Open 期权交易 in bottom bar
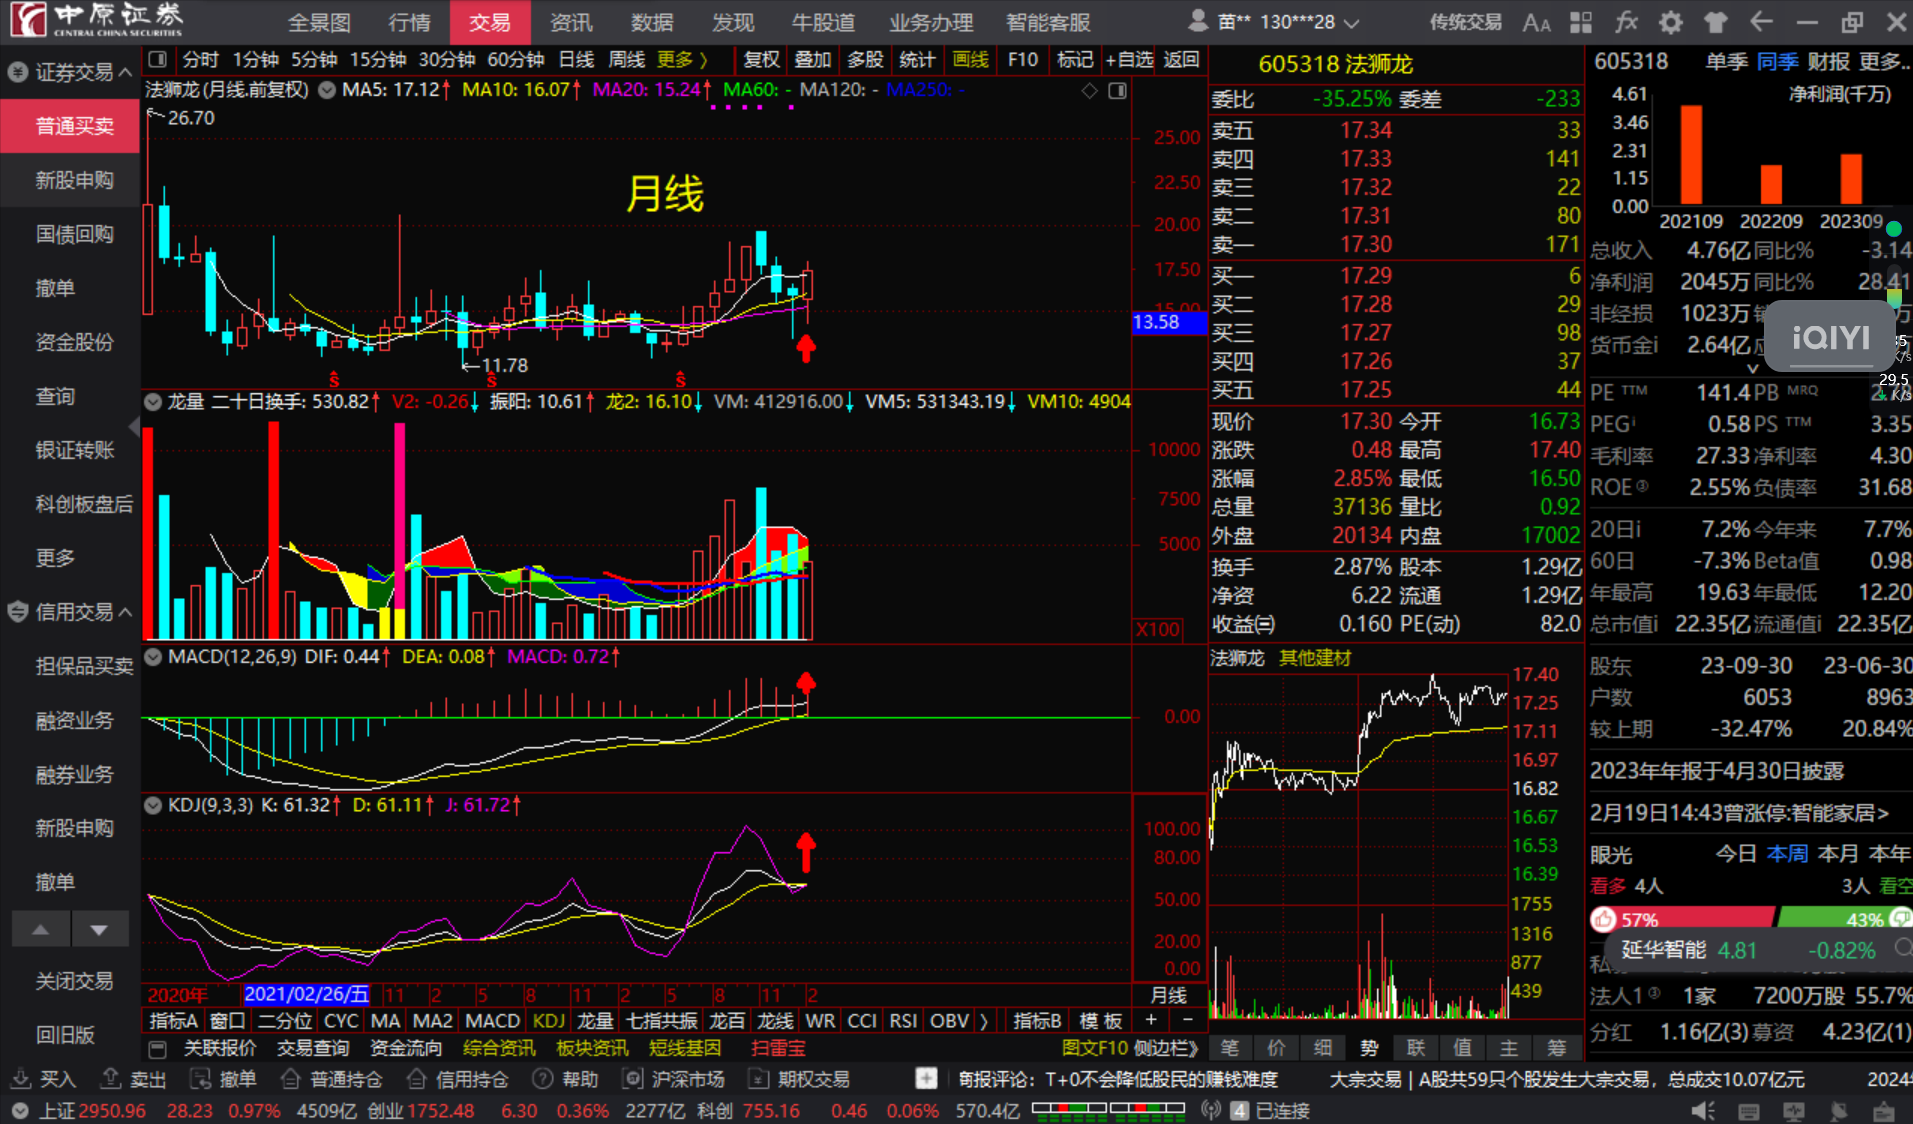 (x=800, y=1079)
